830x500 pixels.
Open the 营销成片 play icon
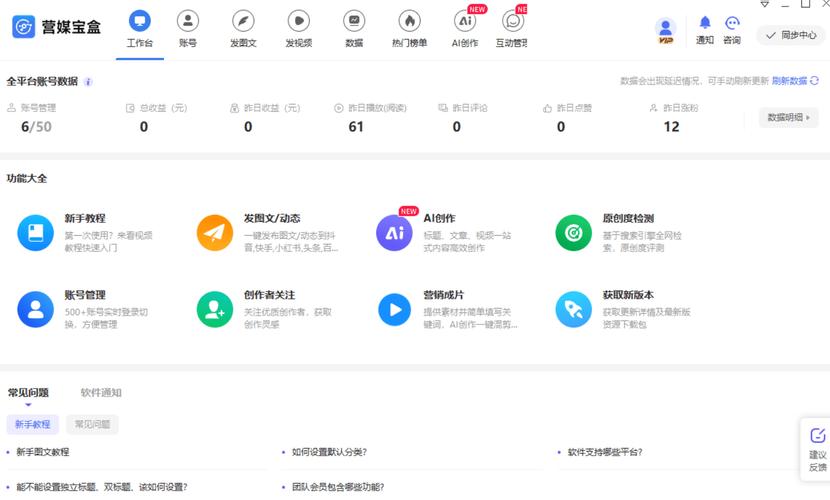394,310
